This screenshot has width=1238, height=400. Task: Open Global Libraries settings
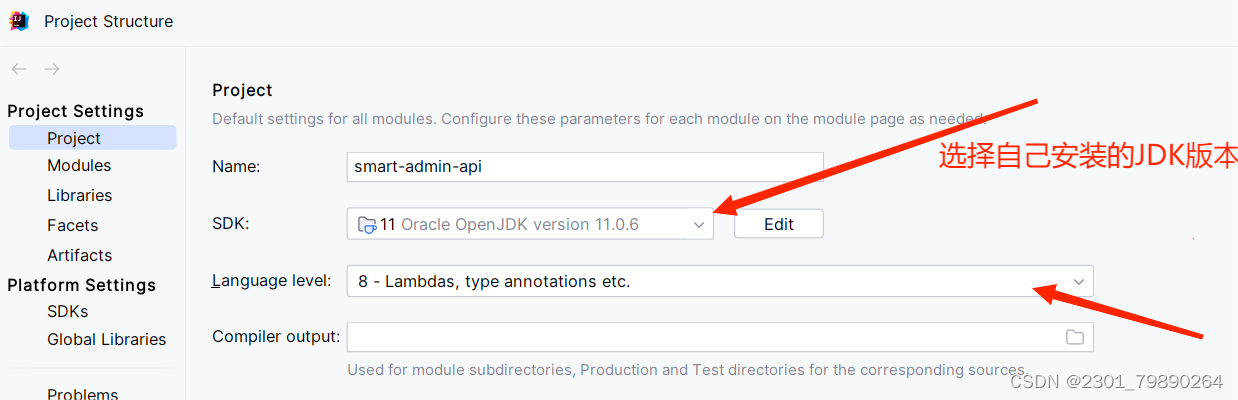(106, 340)
